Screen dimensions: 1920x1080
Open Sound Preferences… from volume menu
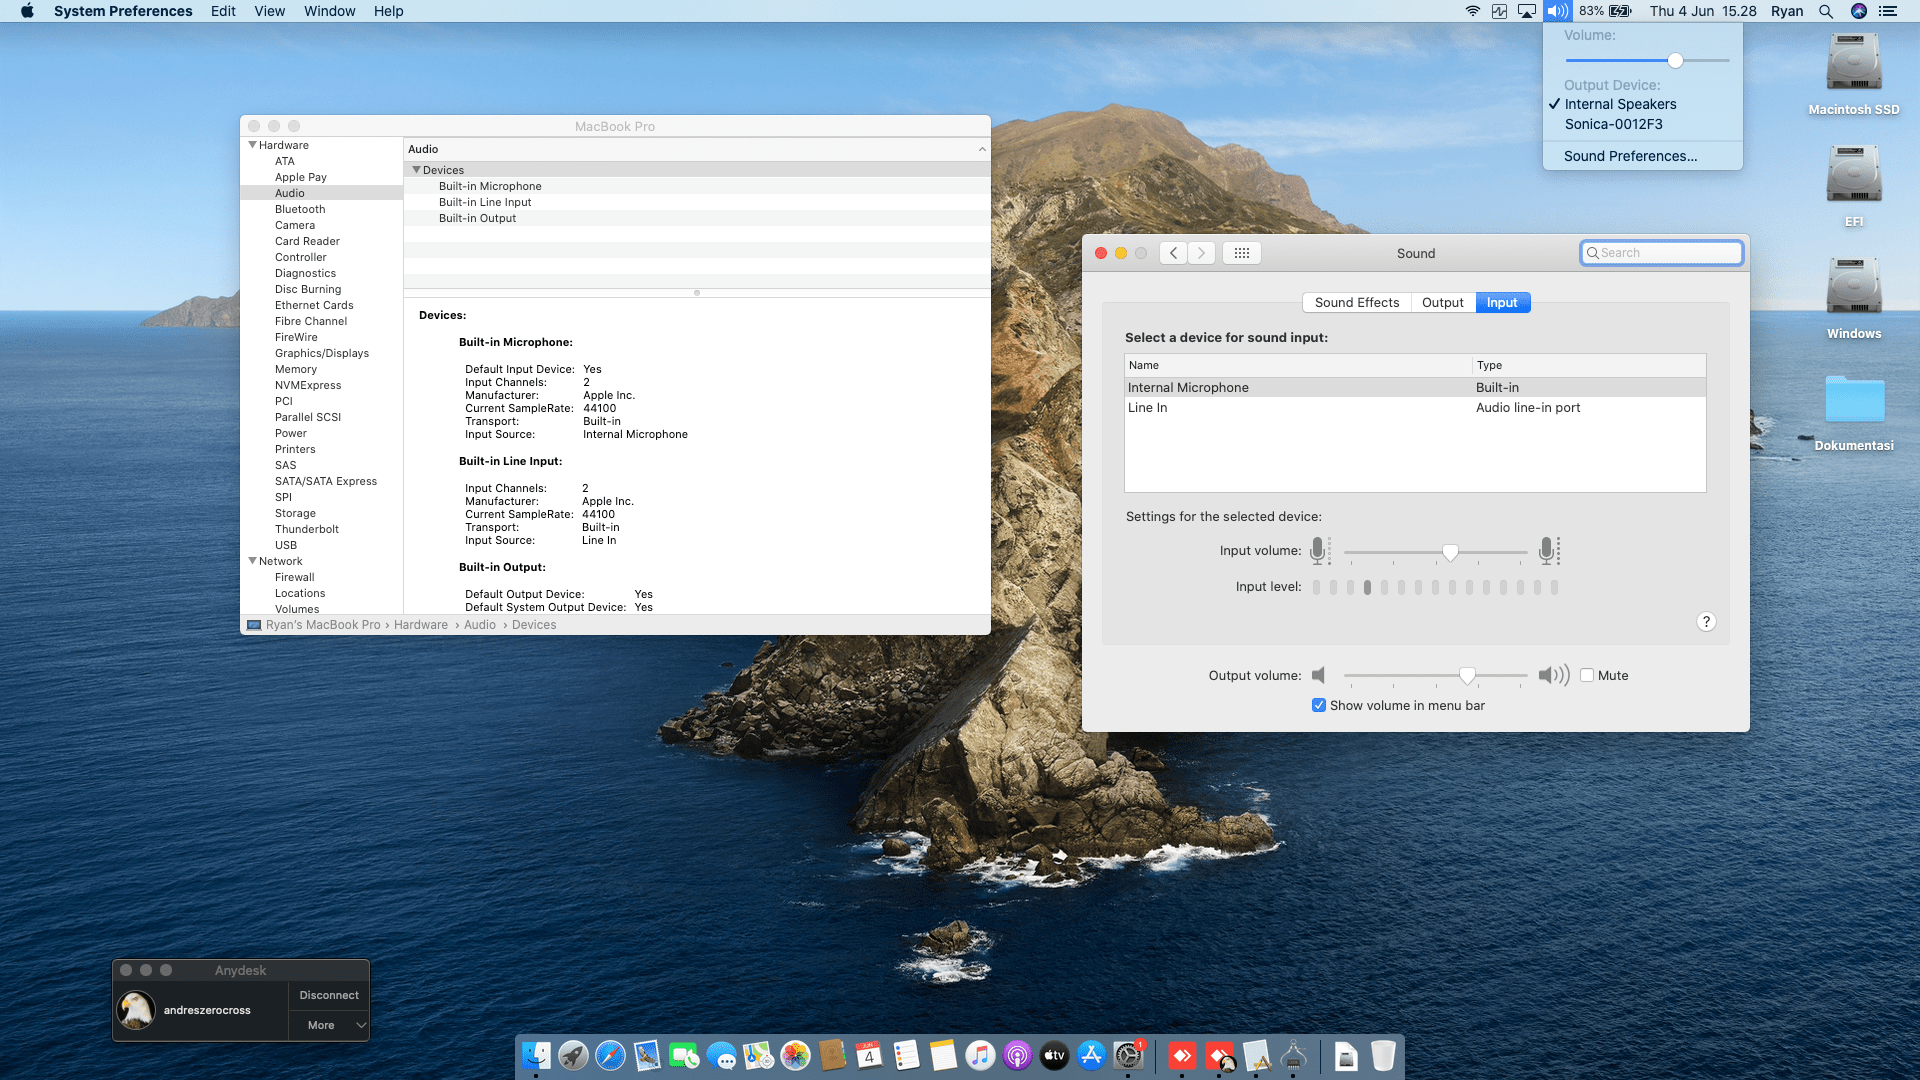[x=1630, y=156]
